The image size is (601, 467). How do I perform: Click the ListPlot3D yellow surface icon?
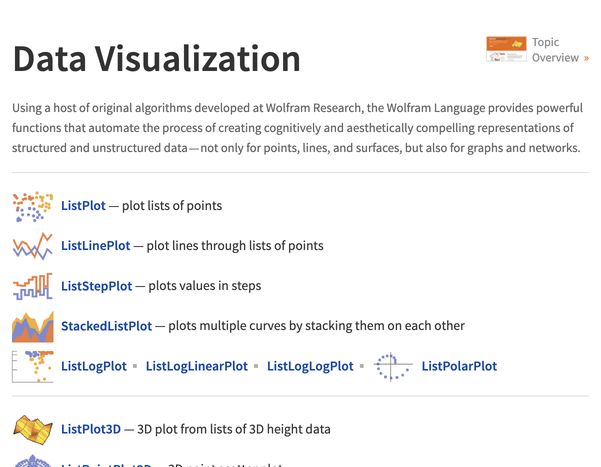[x=32, y=429]
